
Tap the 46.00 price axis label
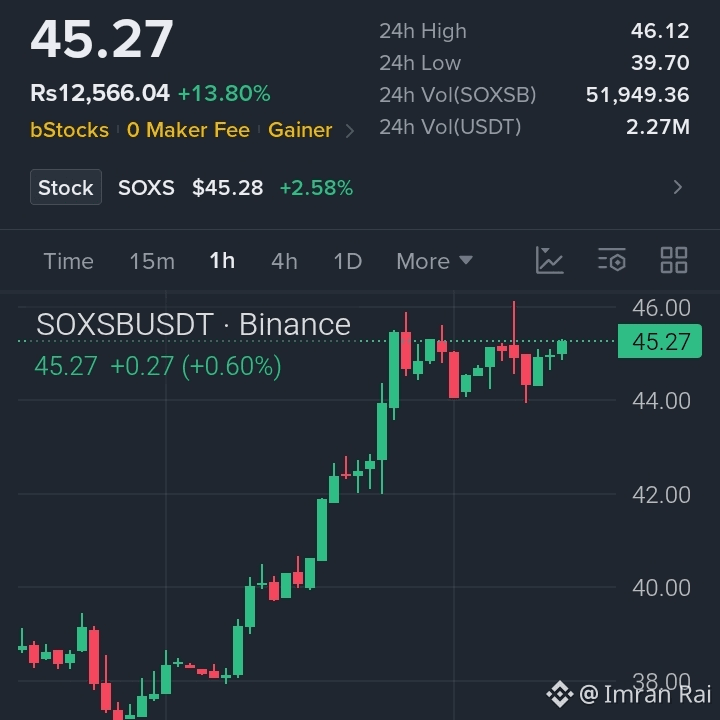click(661, 308)
